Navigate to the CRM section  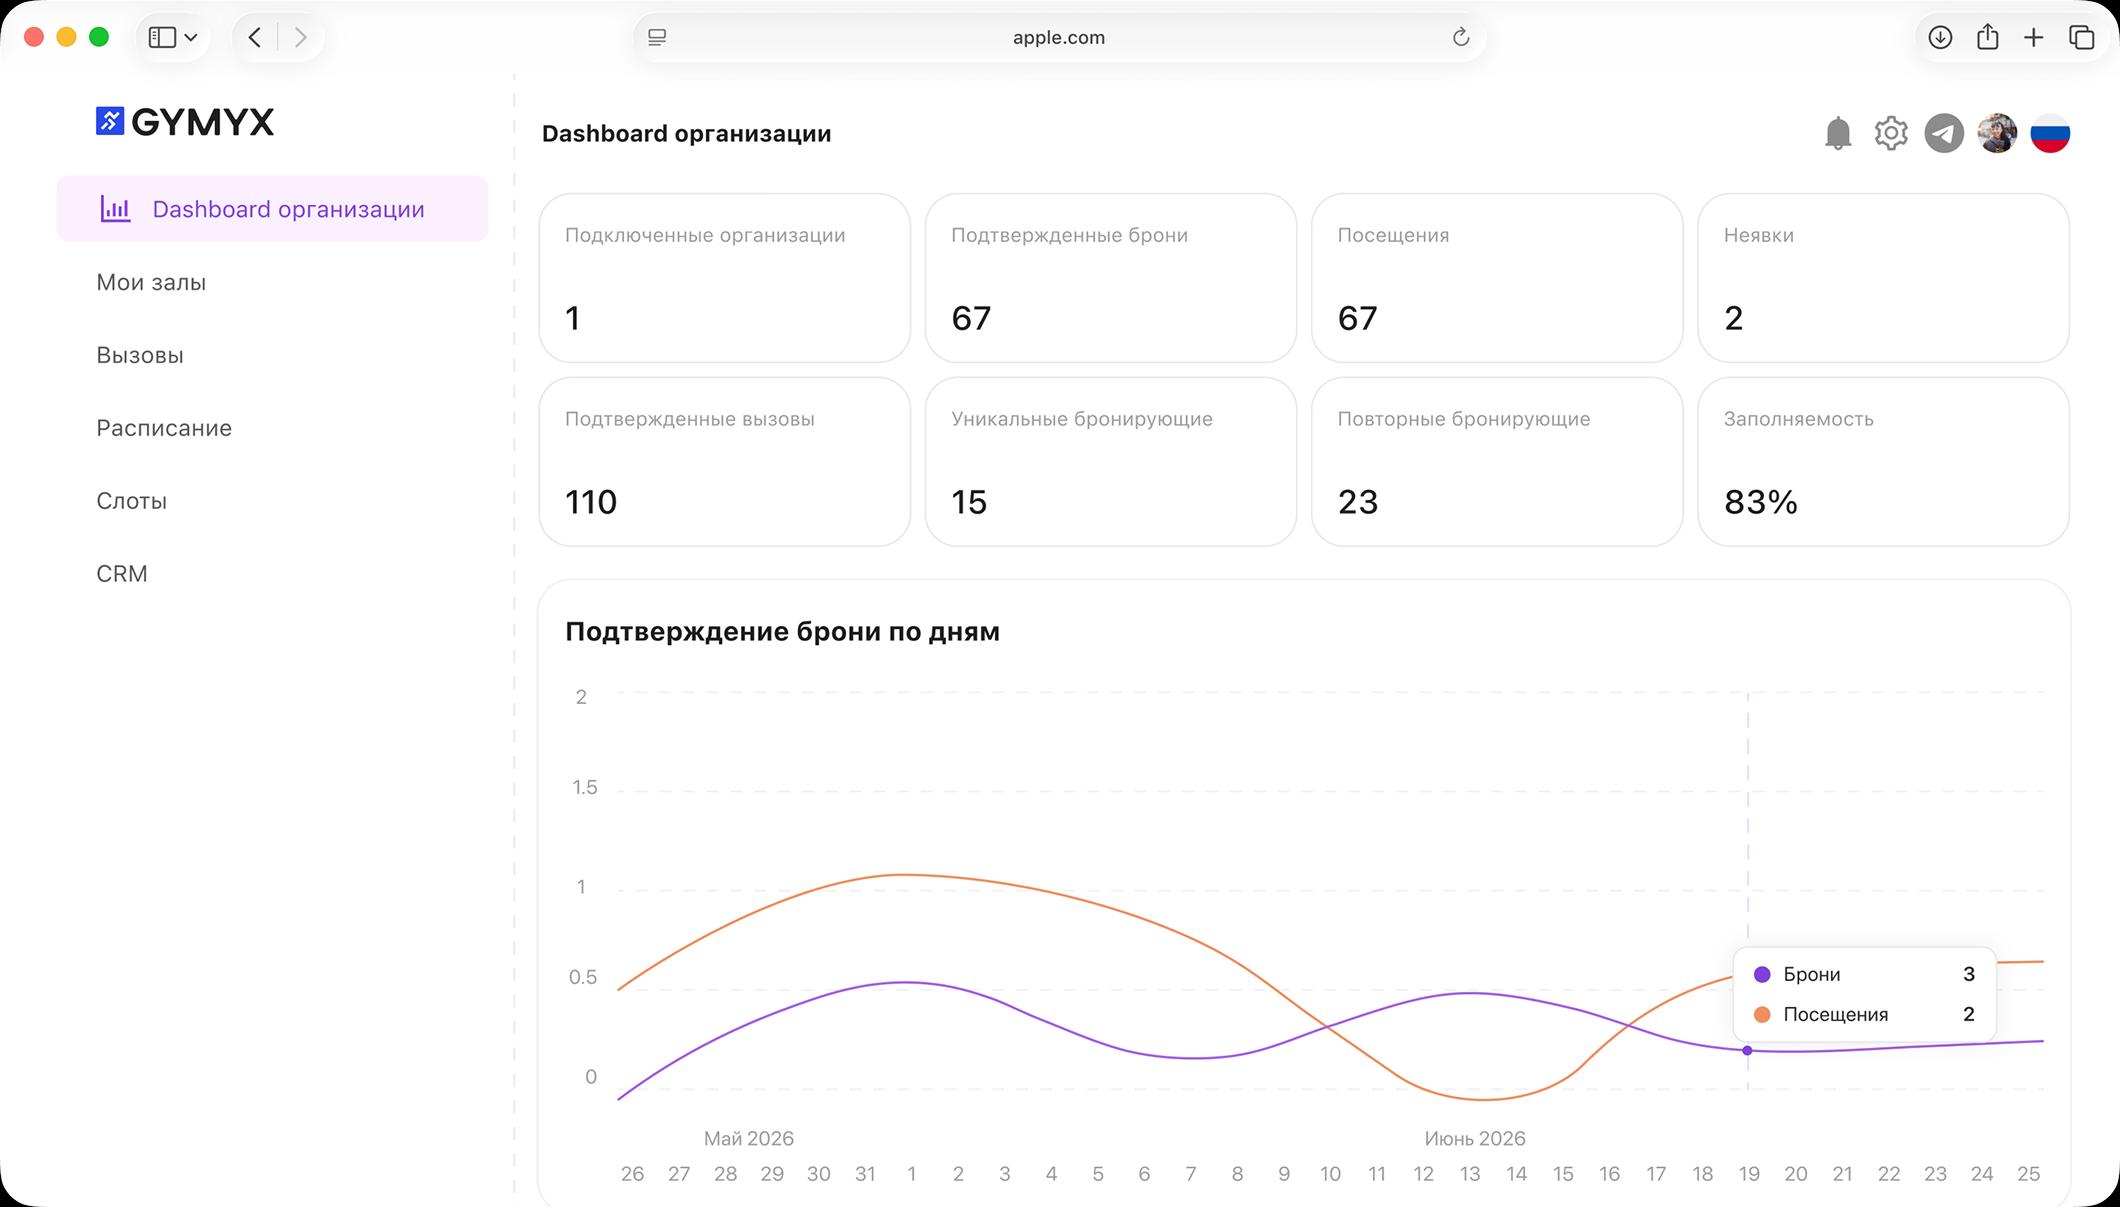[122, 574]
